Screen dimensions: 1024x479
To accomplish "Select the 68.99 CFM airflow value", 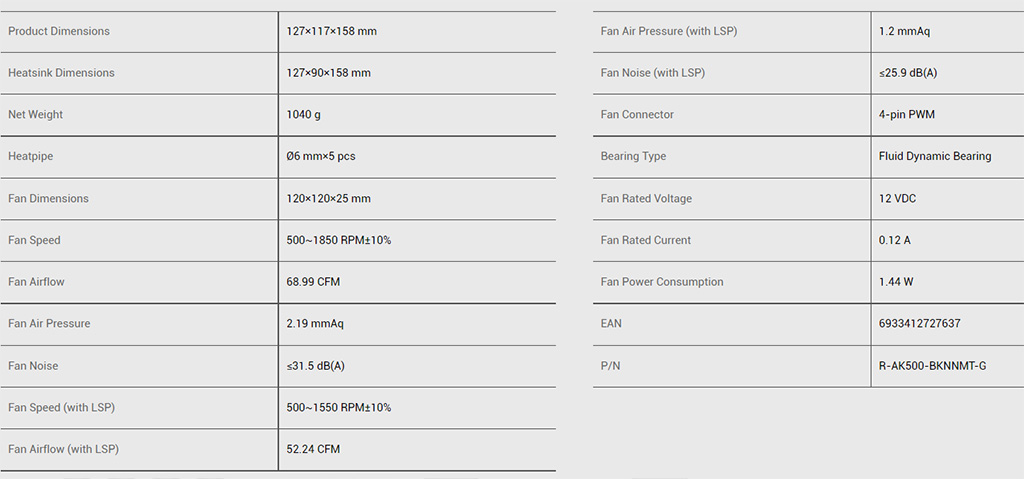I will point(313,282).
